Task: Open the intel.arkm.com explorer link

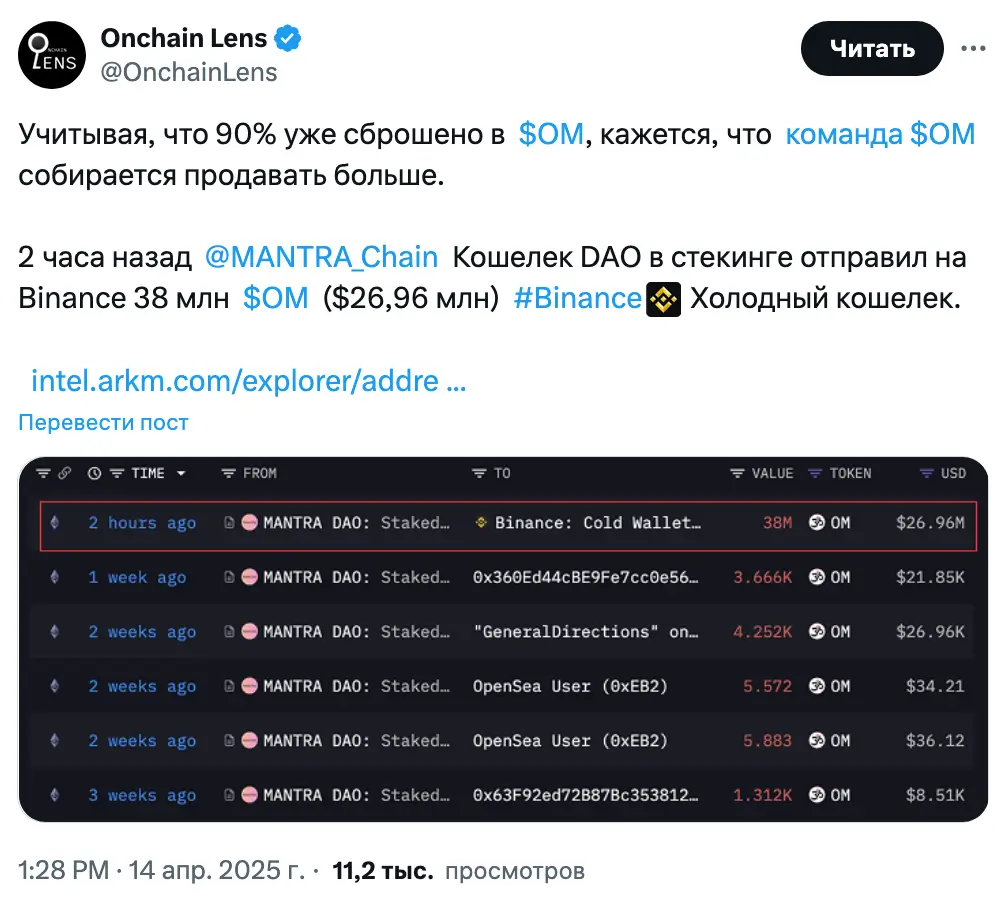Action: tap(248, 381)
